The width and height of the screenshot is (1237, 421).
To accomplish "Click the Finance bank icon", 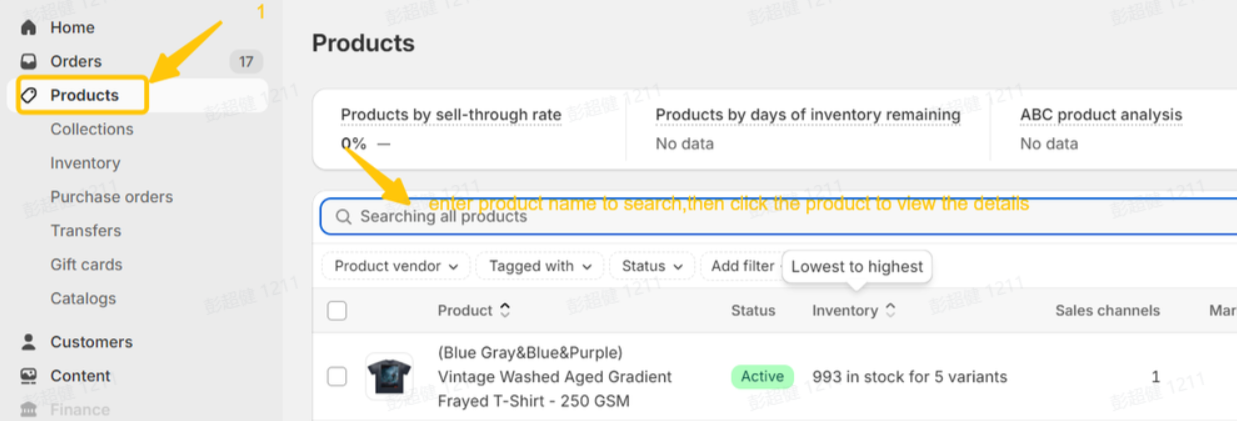I will (29, 409).
